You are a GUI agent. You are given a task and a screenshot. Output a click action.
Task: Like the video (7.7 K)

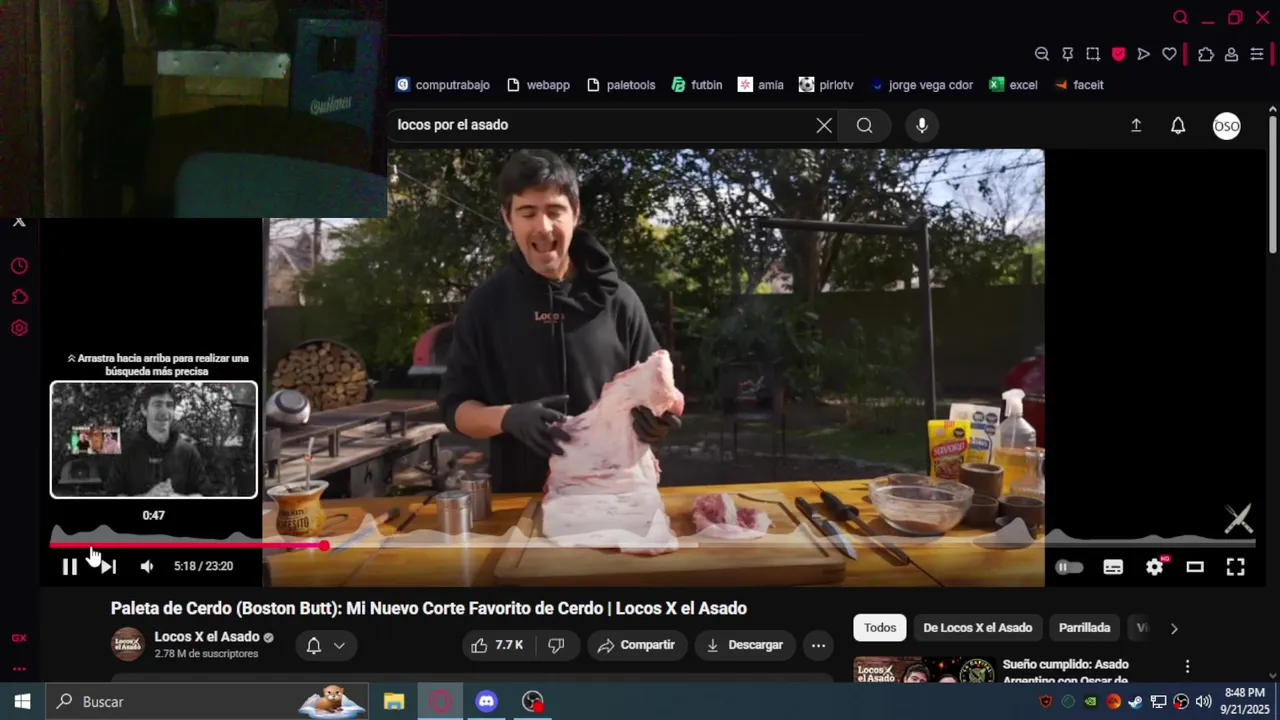coord(497,645)
